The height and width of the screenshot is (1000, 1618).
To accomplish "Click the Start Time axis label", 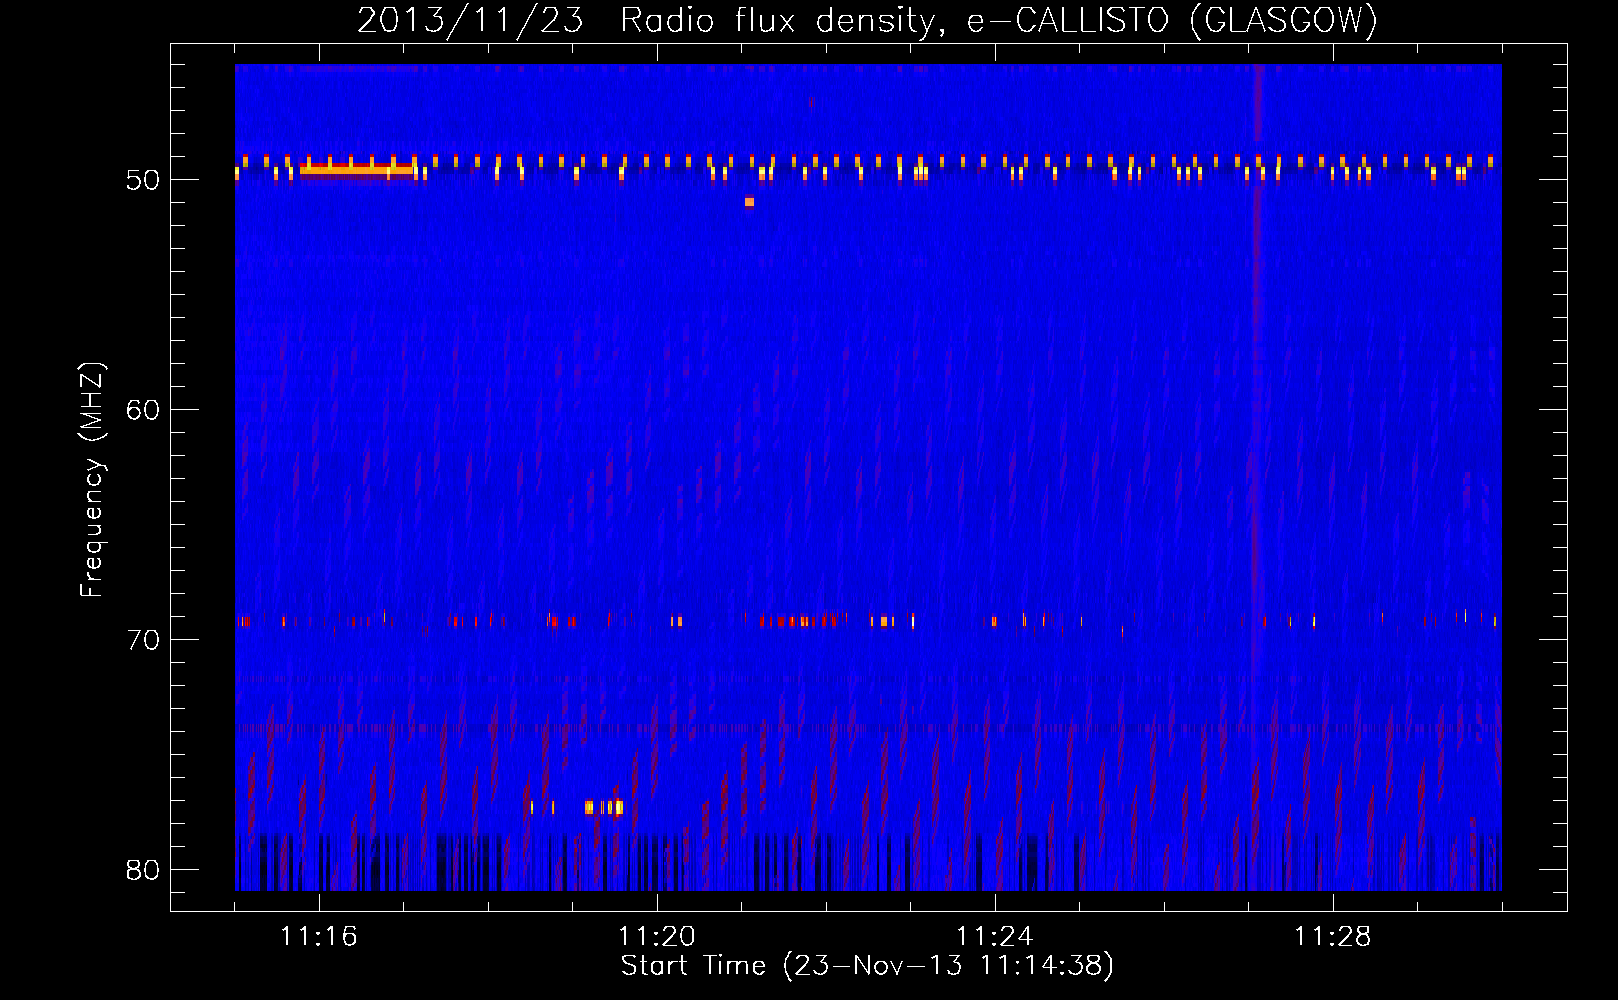I will 867,966.
